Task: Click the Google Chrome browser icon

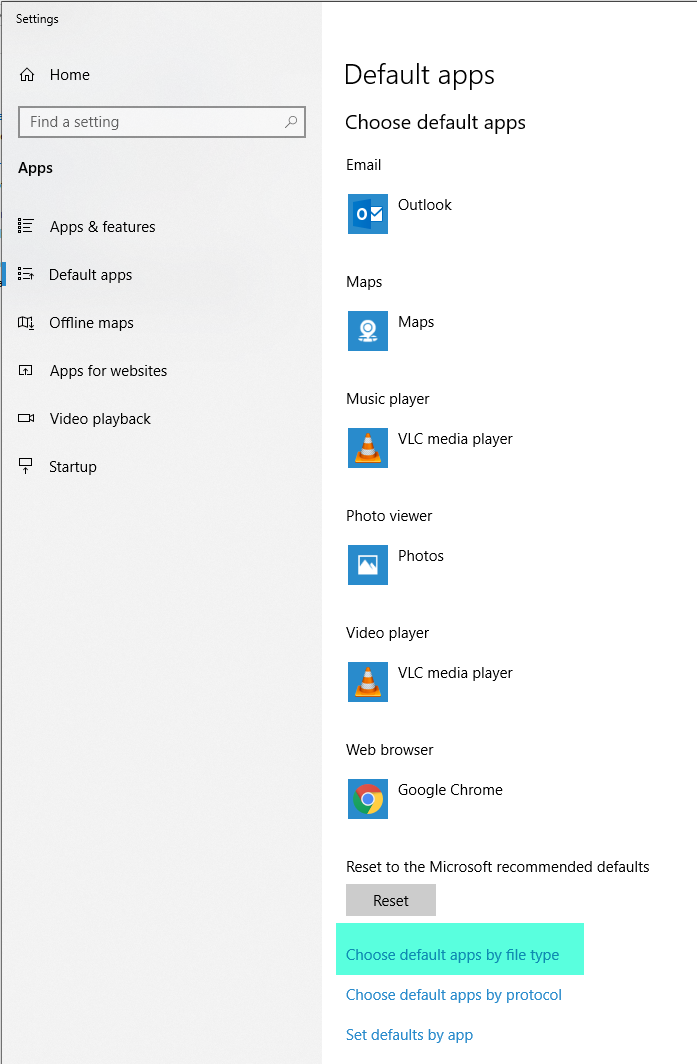Action: (x=367, y=799)
